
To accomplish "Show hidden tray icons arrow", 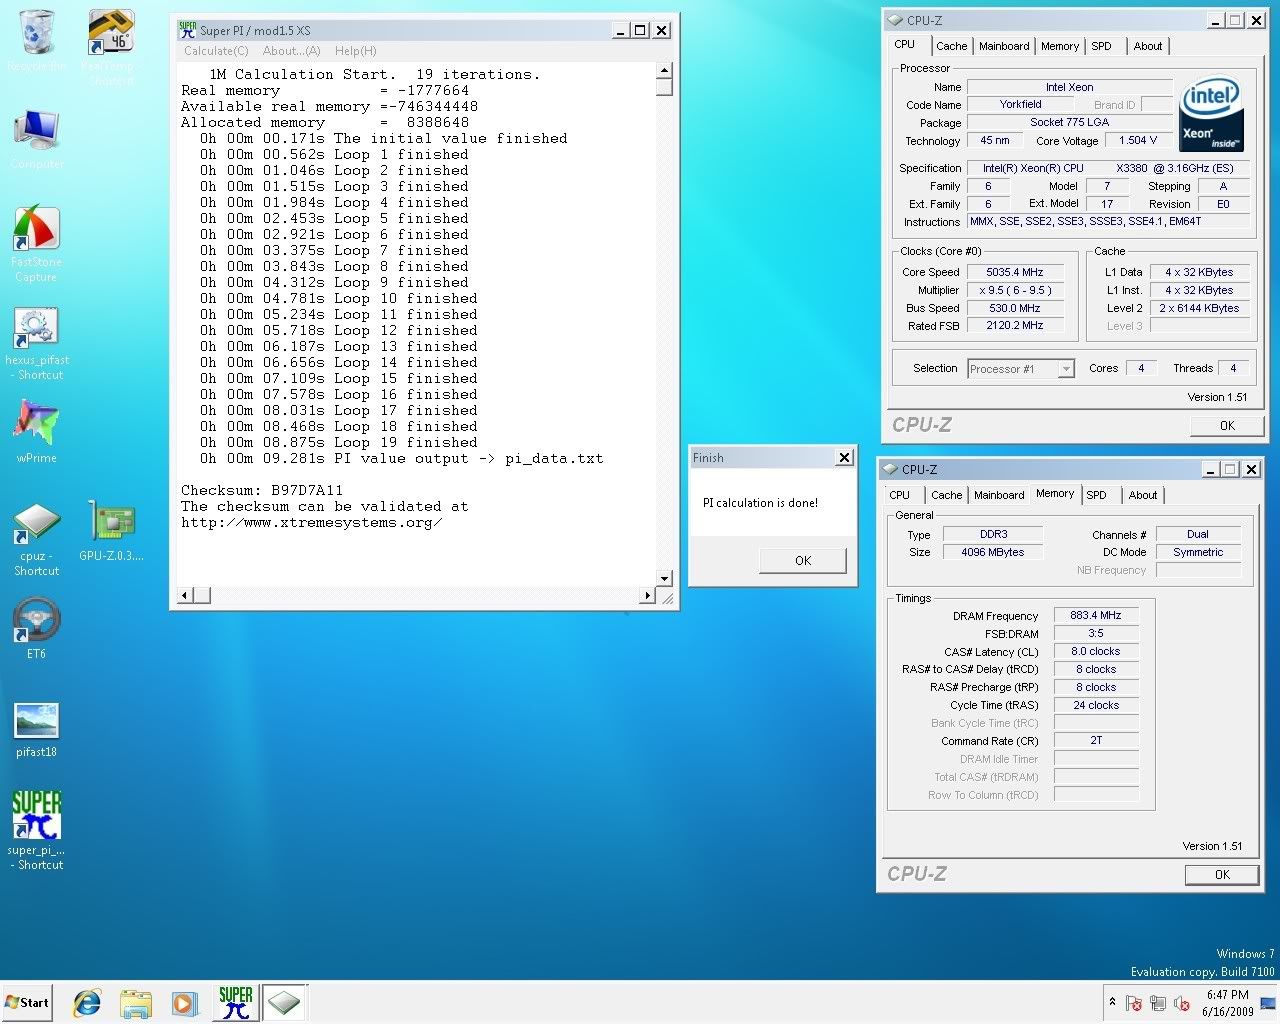I will (x=1112, y=1002).
